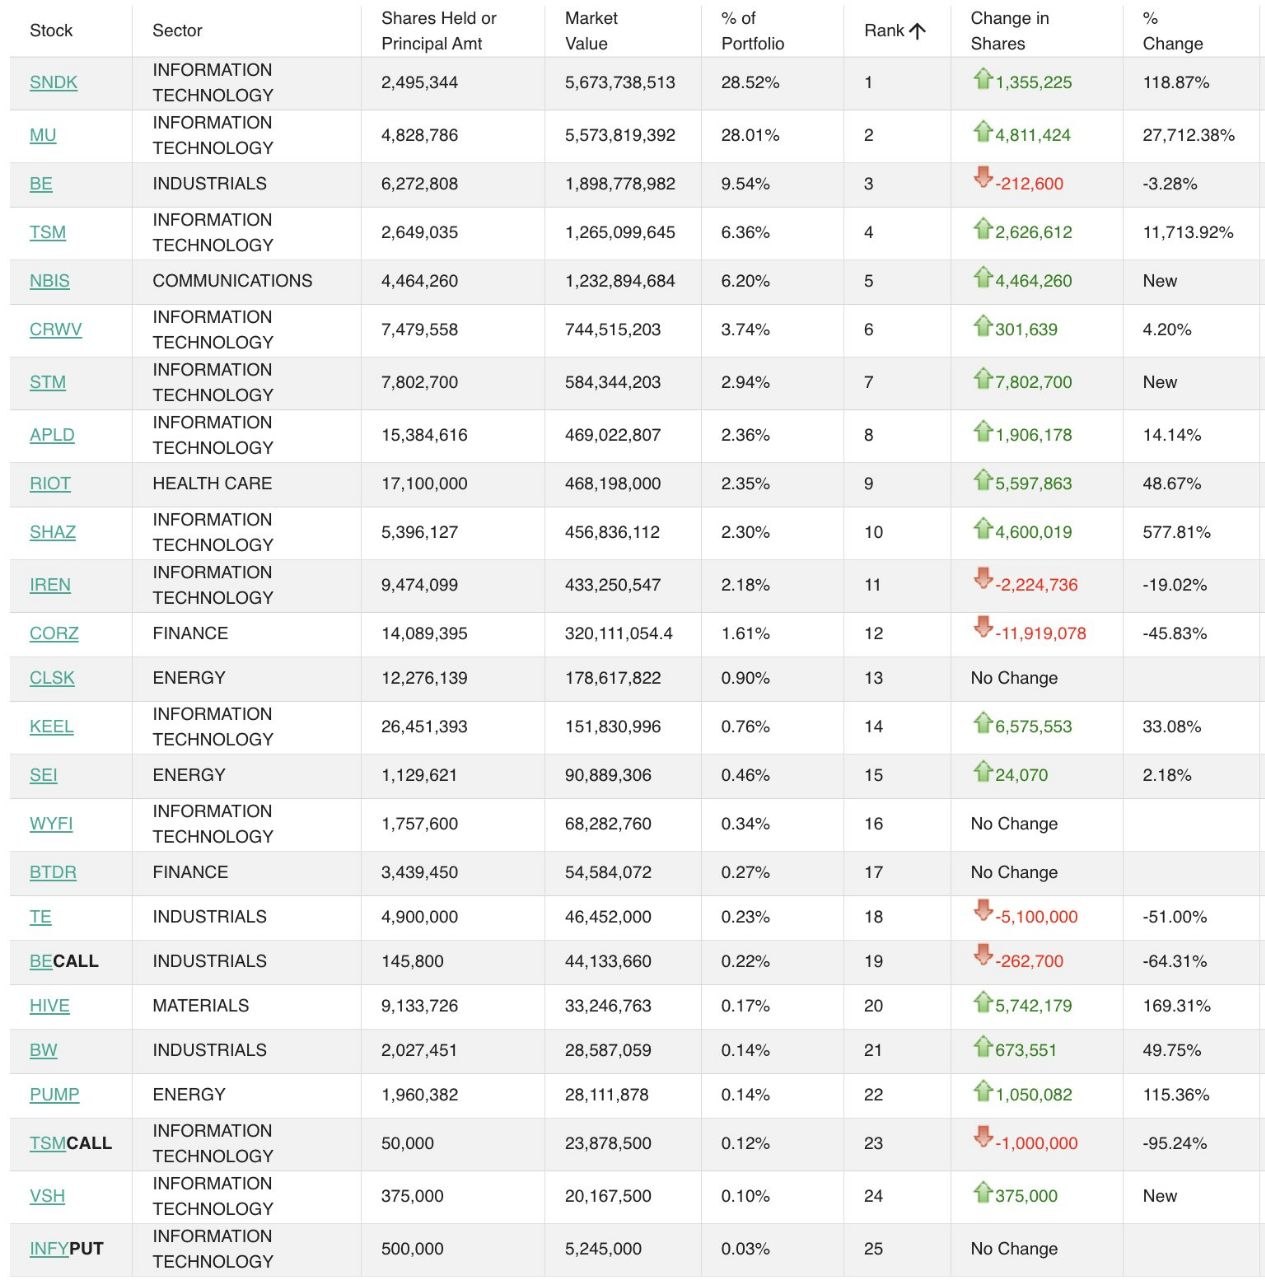The image size is (1265, 1280).
Task: Open the MU stock link
Action: pyautogui.click(x=43, y=135)
